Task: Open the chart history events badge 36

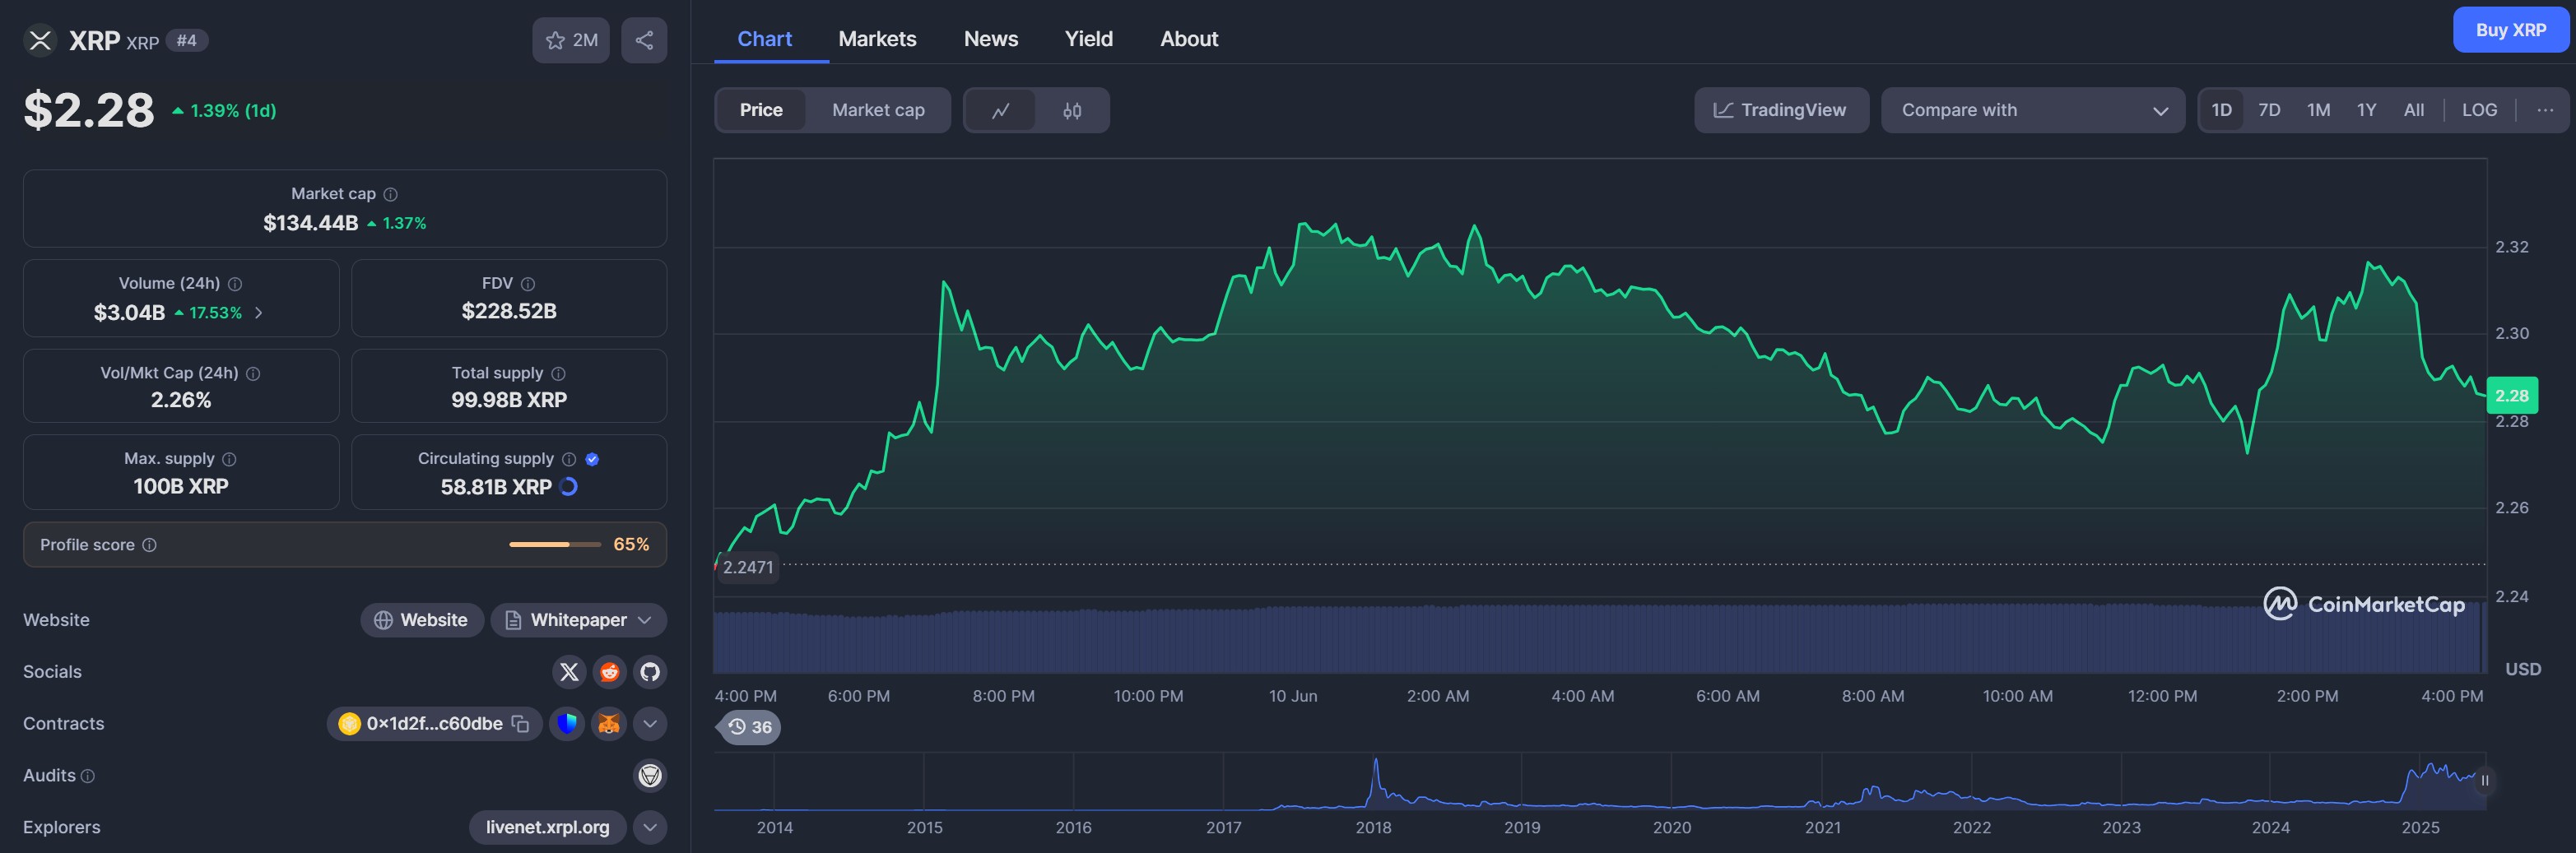Action: coord(749,727)
